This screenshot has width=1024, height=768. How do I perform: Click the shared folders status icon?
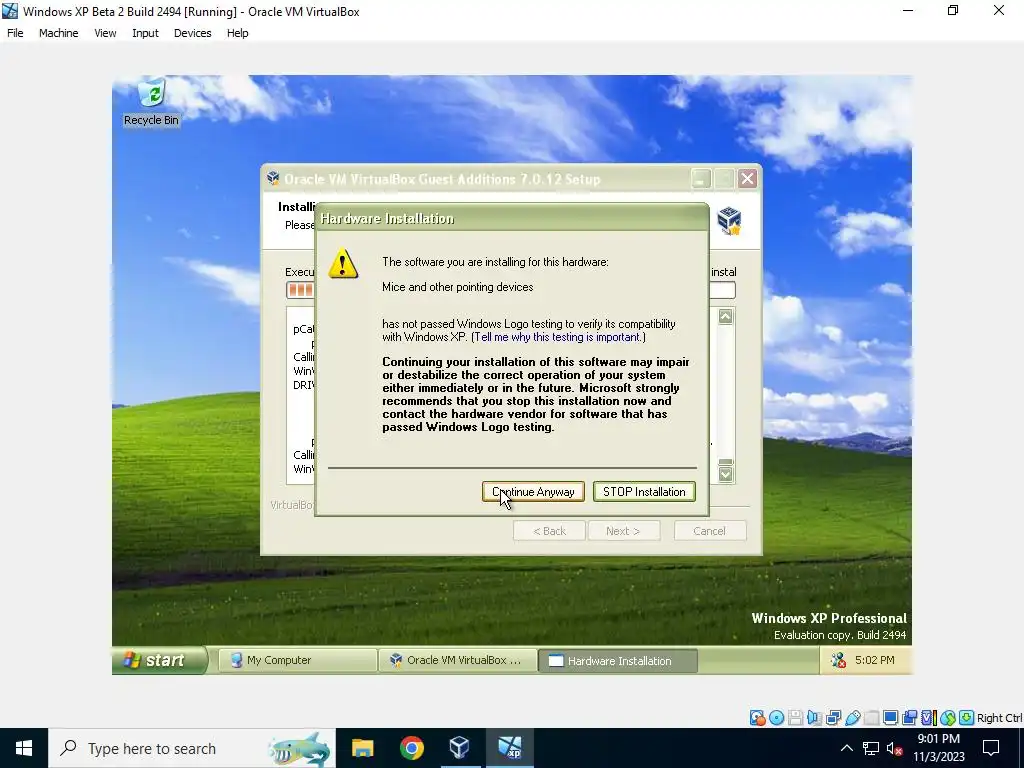[x=871, y=718]
